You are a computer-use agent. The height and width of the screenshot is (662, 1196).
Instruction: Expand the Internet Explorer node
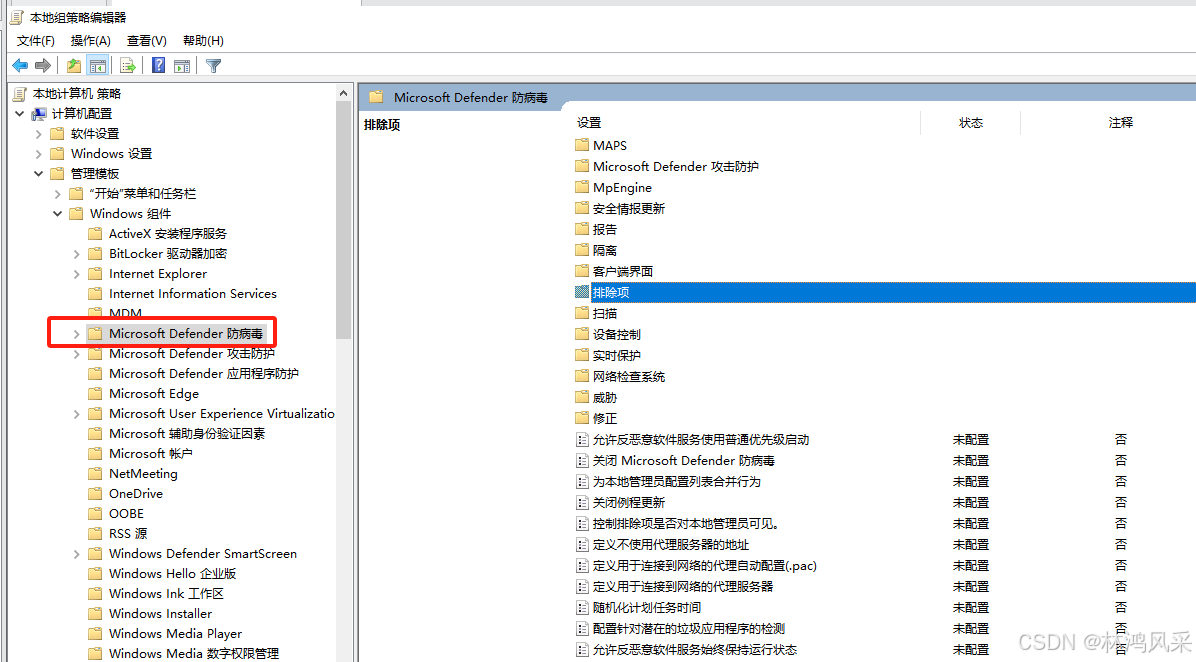tap(76, 274)
